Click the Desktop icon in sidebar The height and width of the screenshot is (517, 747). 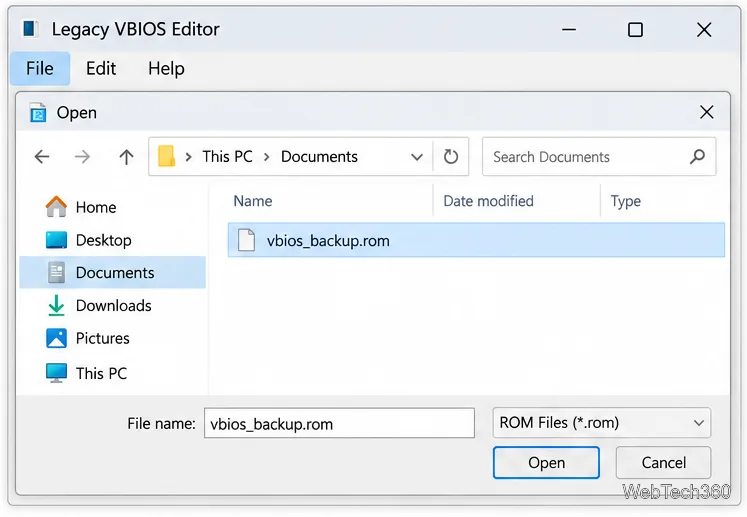56,240
